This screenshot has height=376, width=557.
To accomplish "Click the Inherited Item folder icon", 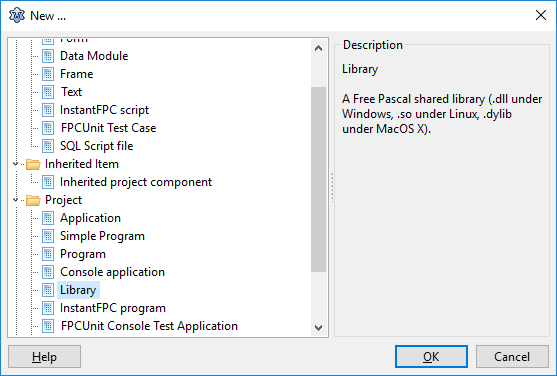I will pos(33,164).
